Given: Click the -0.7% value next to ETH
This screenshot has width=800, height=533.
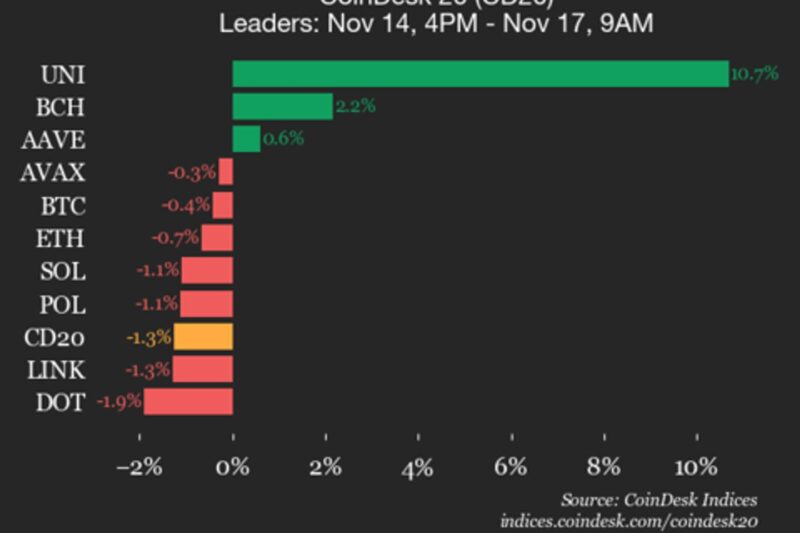Looking at the screenshot, I should (x=174, y=238).
